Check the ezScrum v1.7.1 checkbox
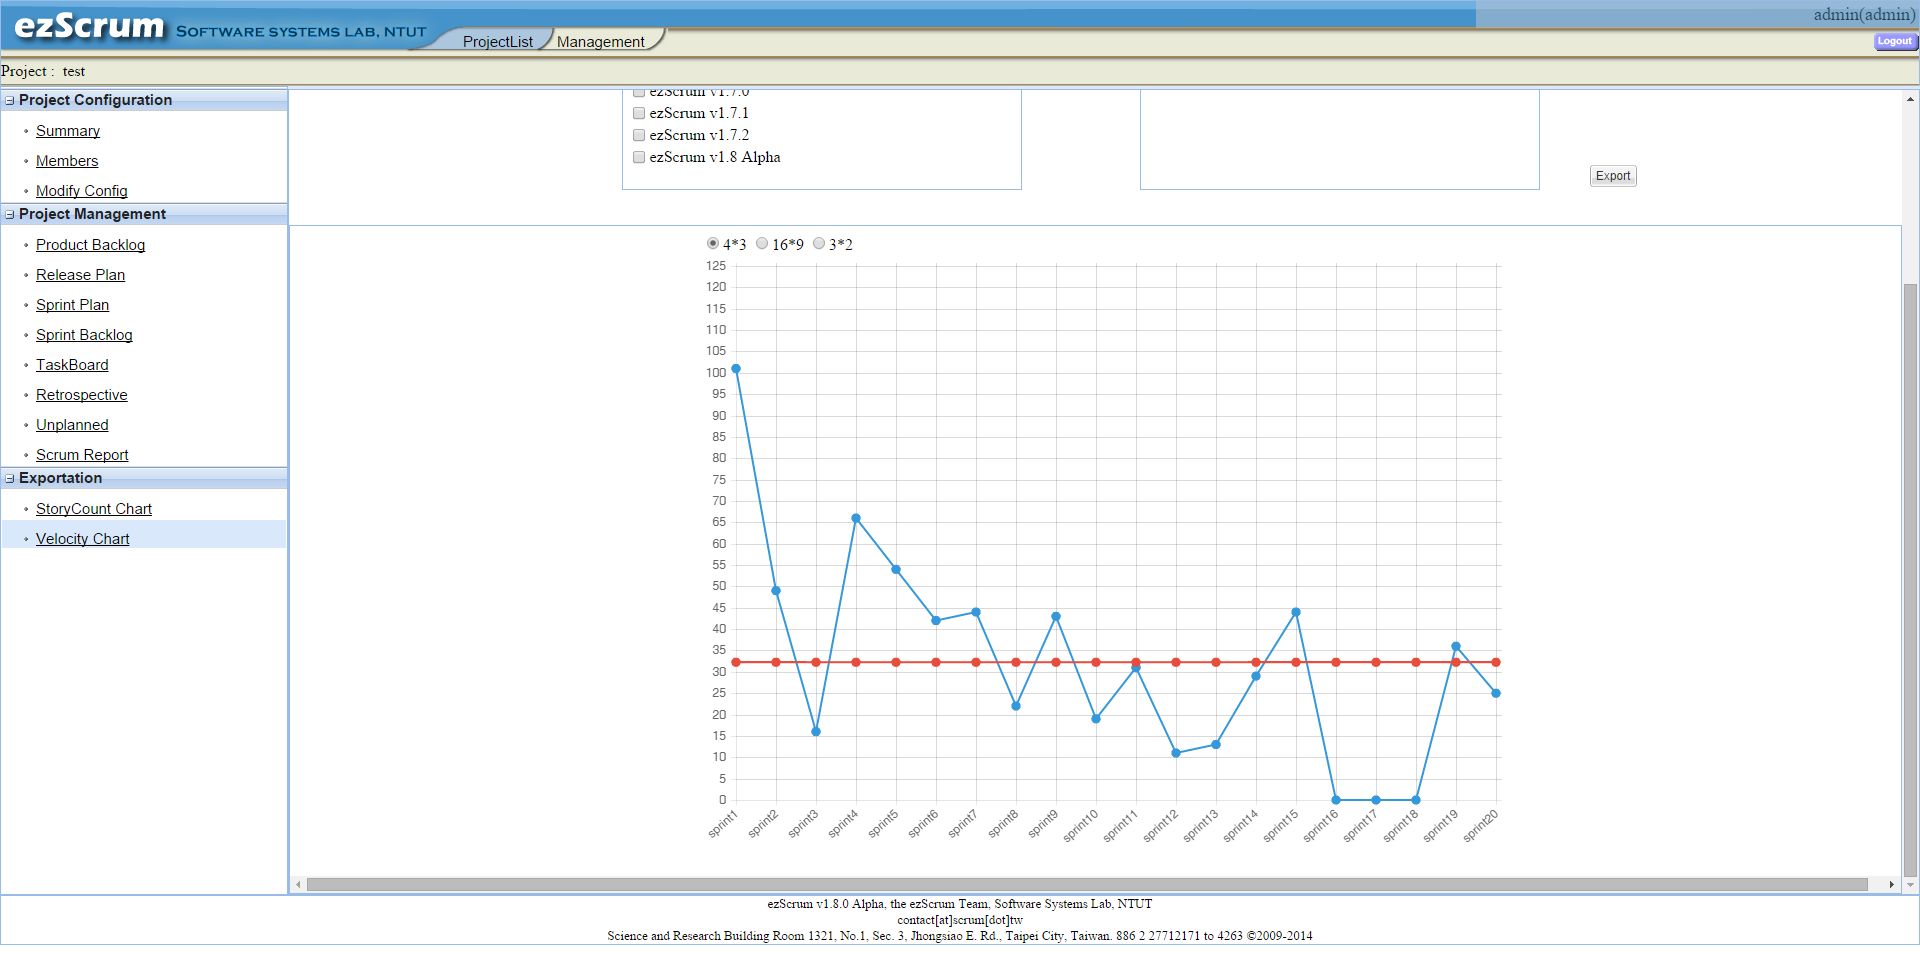 [x=639, y=114]
